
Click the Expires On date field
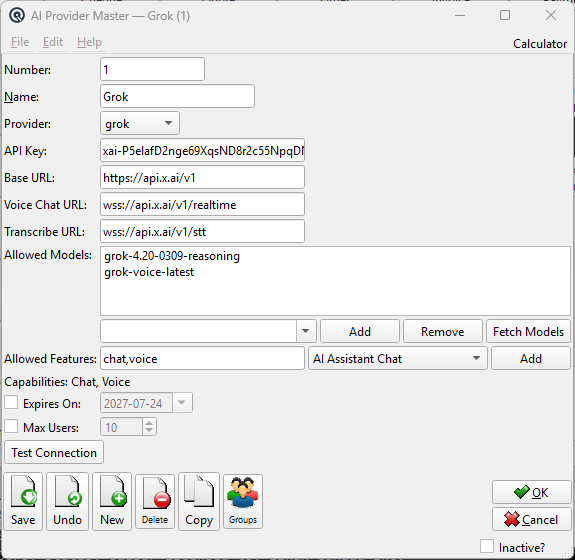pyautogui.click(x=136, y=403)
